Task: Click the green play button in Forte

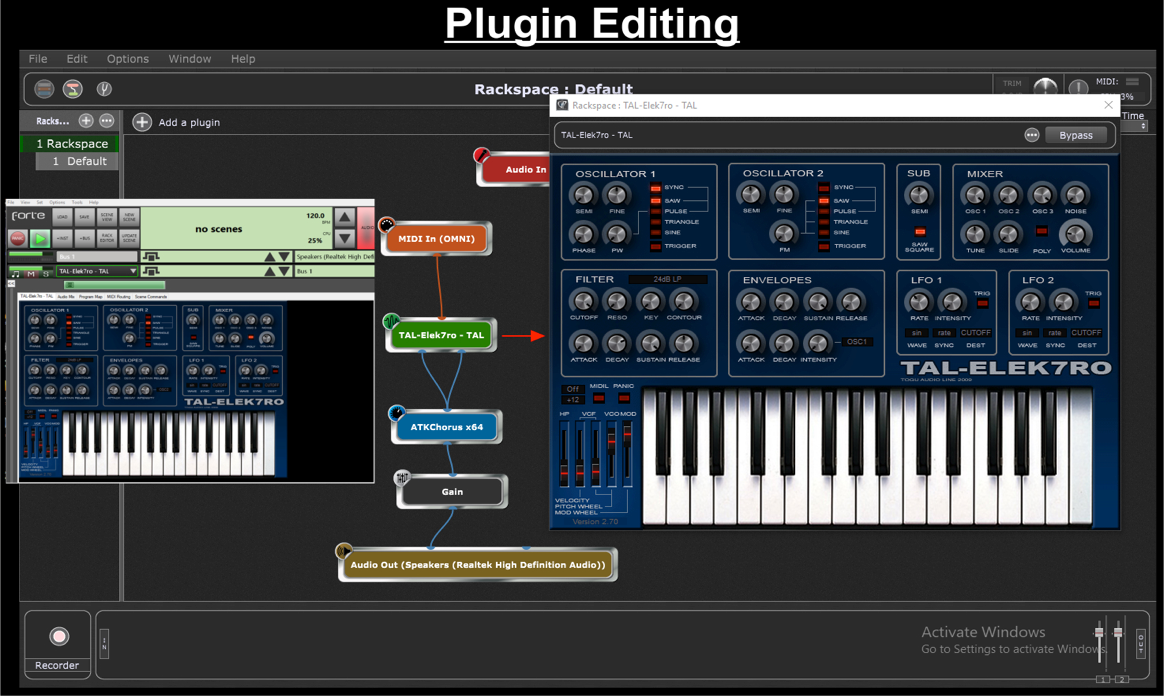Action: point(40,238)
